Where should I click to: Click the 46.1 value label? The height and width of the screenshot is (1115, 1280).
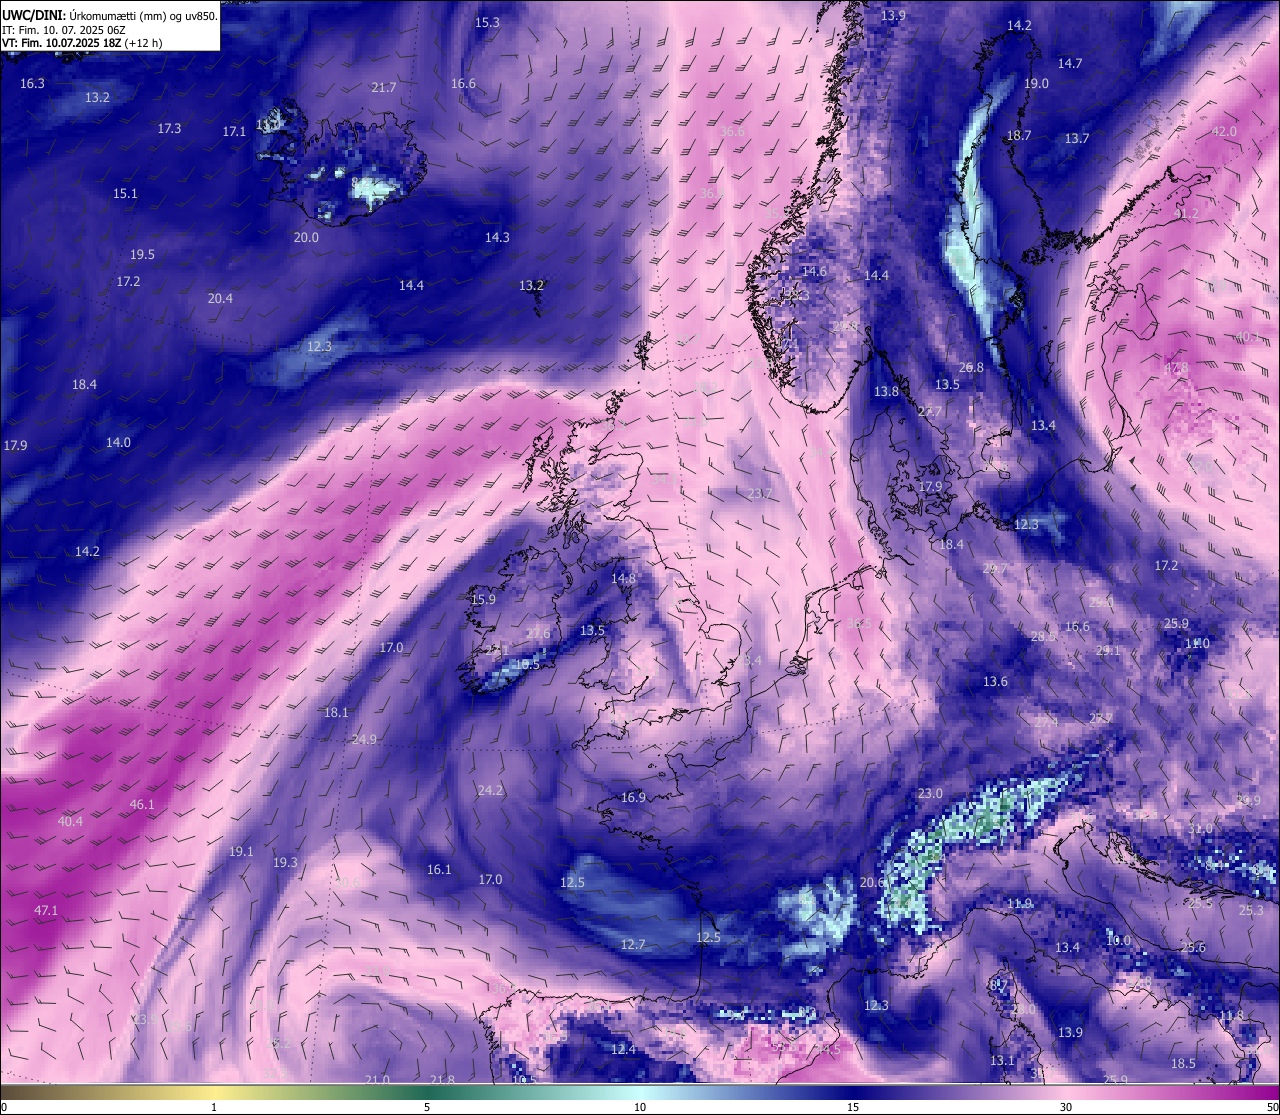point(142,805)
